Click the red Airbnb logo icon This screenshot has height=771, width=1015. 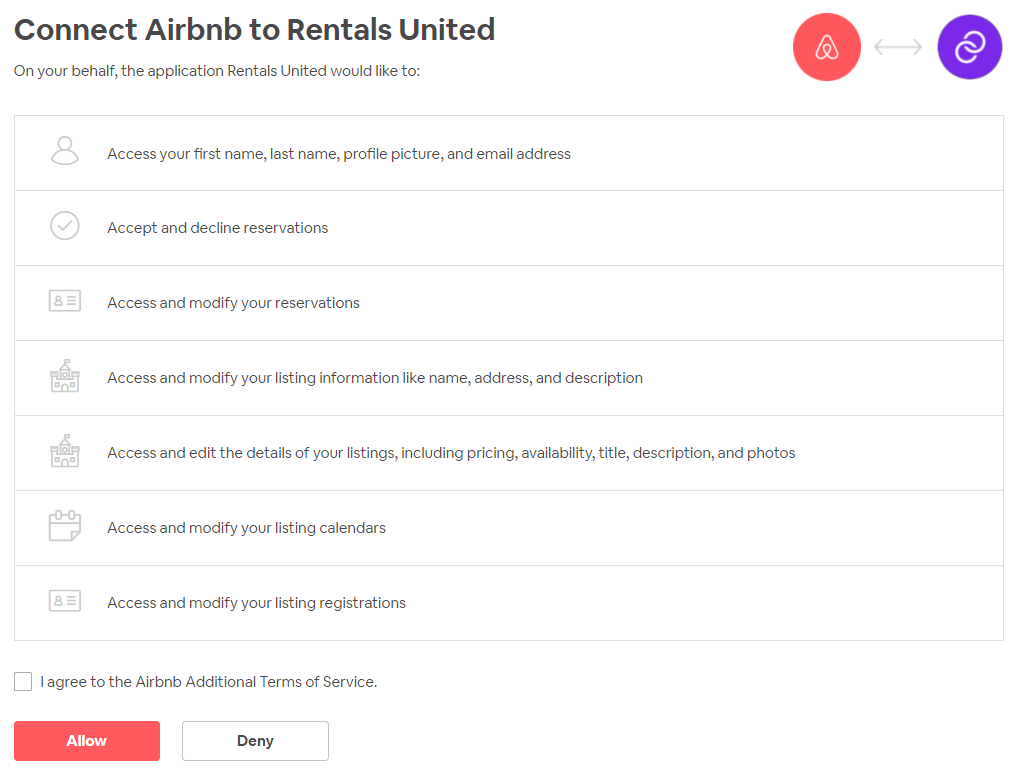click(826, 47)
